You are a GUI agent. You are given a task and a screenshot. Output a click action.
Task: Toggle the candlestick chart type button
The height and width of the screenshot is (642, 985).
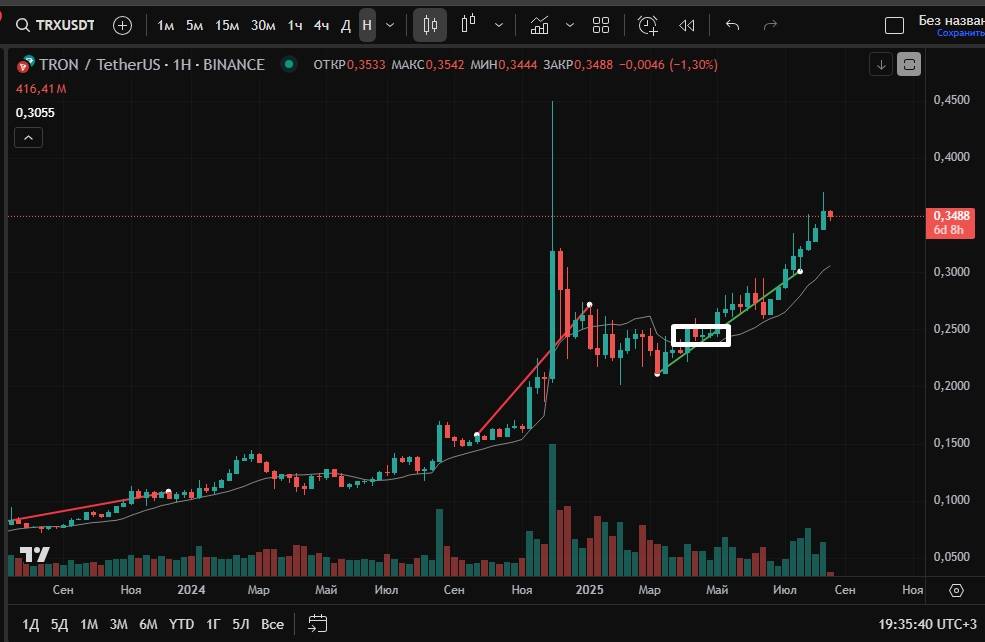[x=430, y=25]
